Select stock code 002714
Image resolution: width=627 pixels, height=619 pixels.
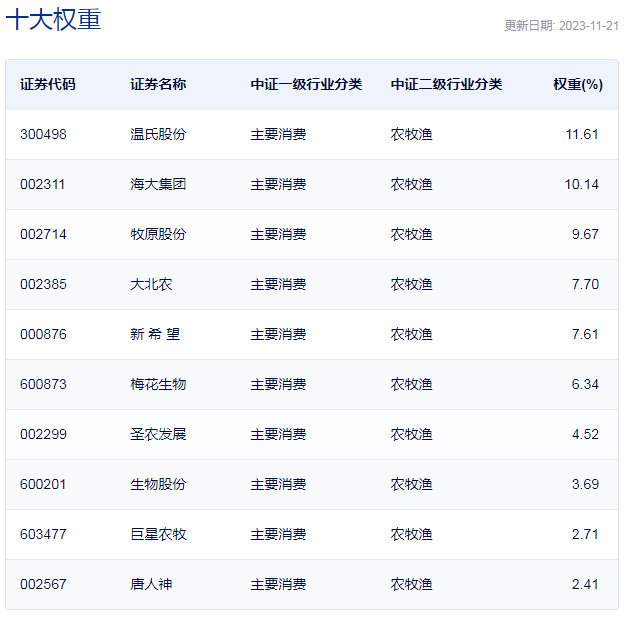click(43, 234)
